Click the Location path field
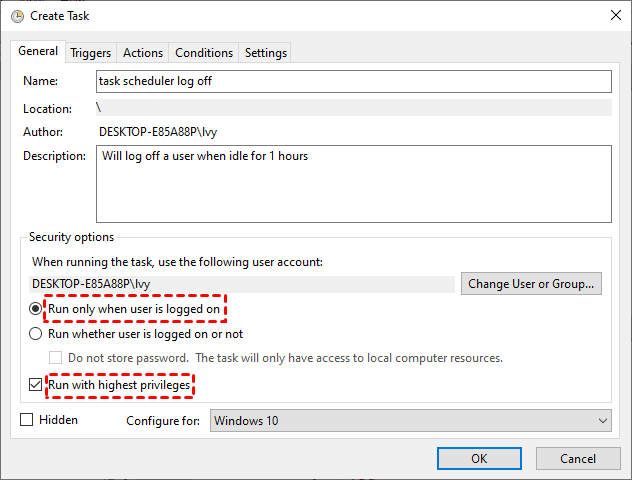632x480 pixels. coord(353,108)
